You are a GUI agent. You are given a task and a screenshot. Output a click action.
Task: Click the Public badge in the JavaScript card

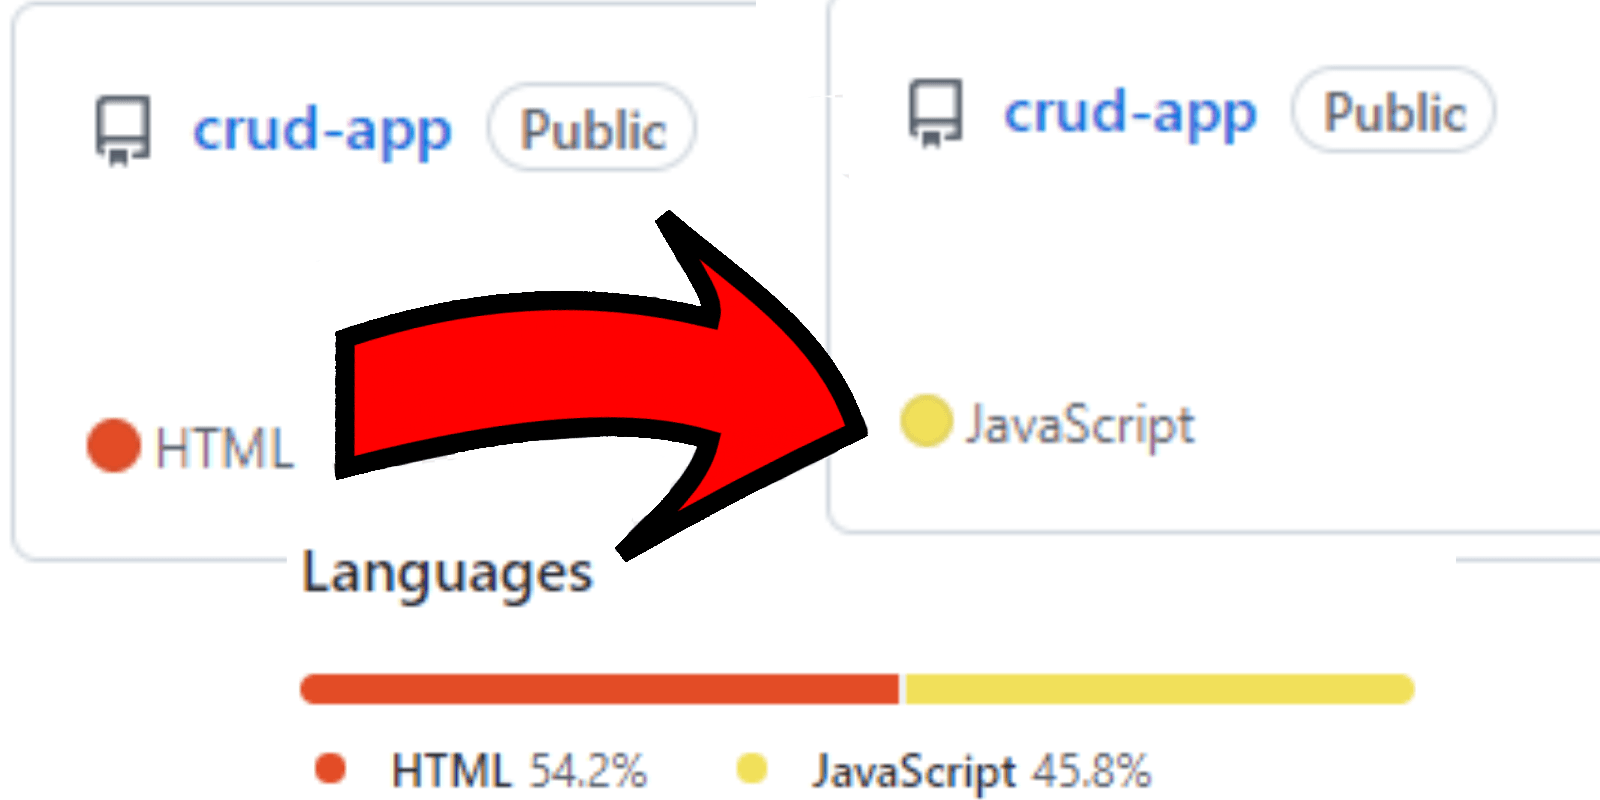point(1394,112)
